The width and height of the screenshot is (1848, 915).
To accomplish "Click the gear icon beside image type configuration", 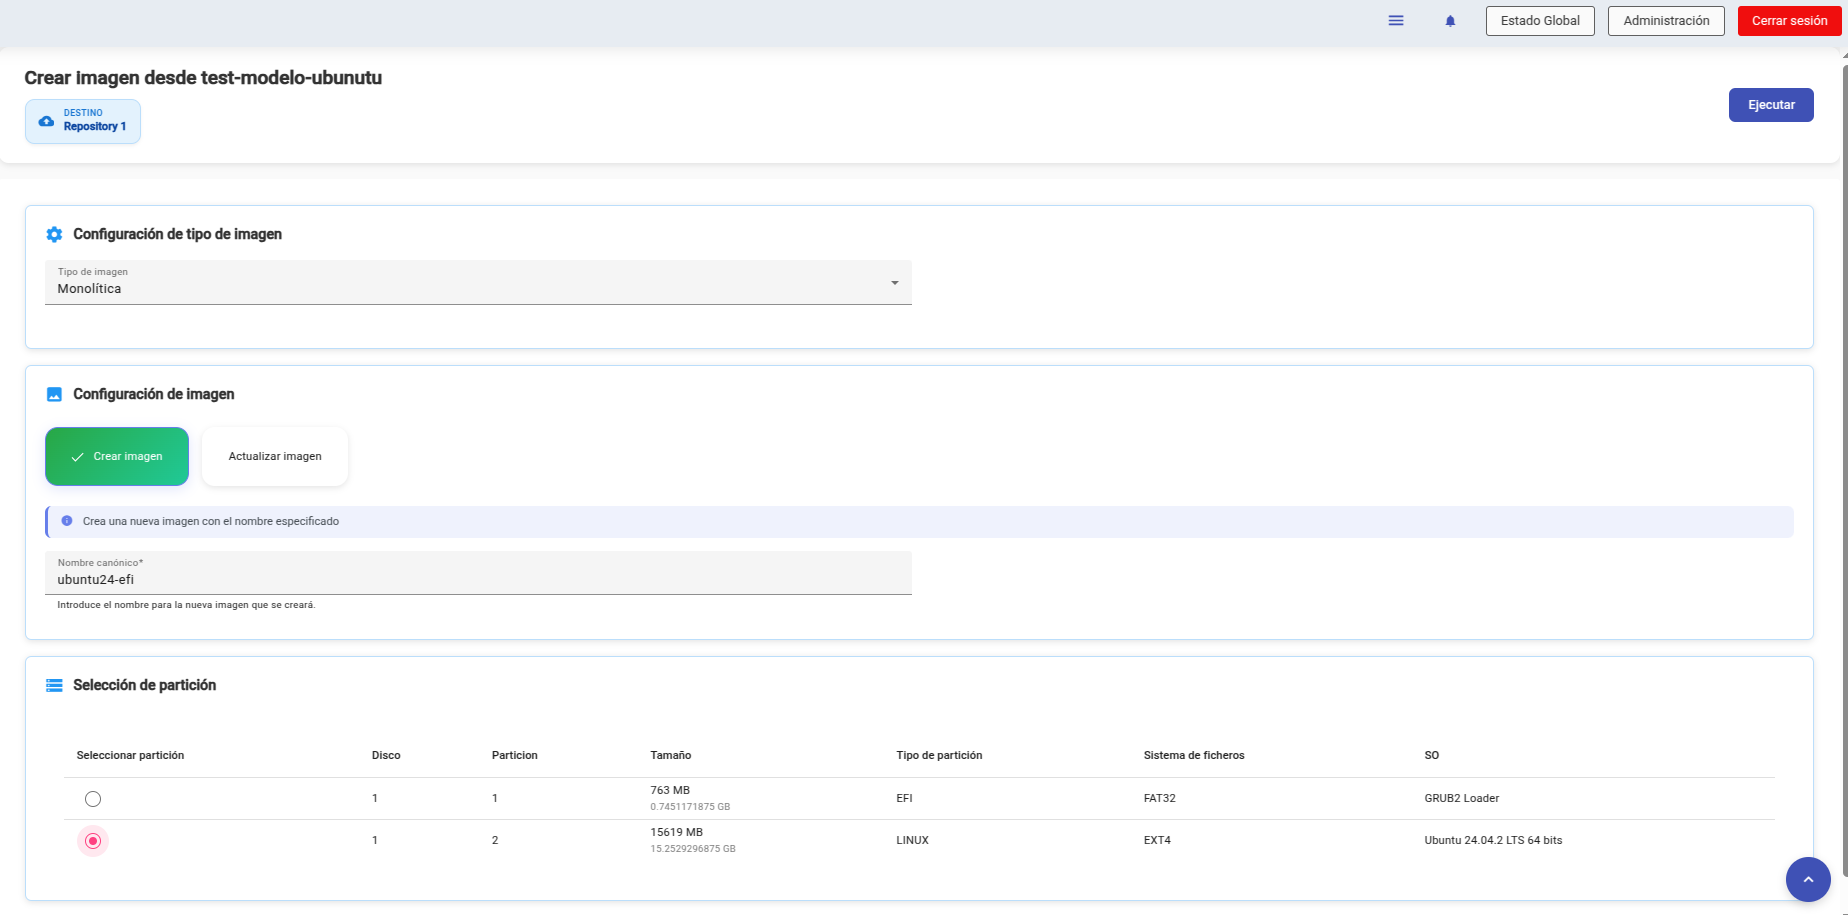I will coord(54,234).
